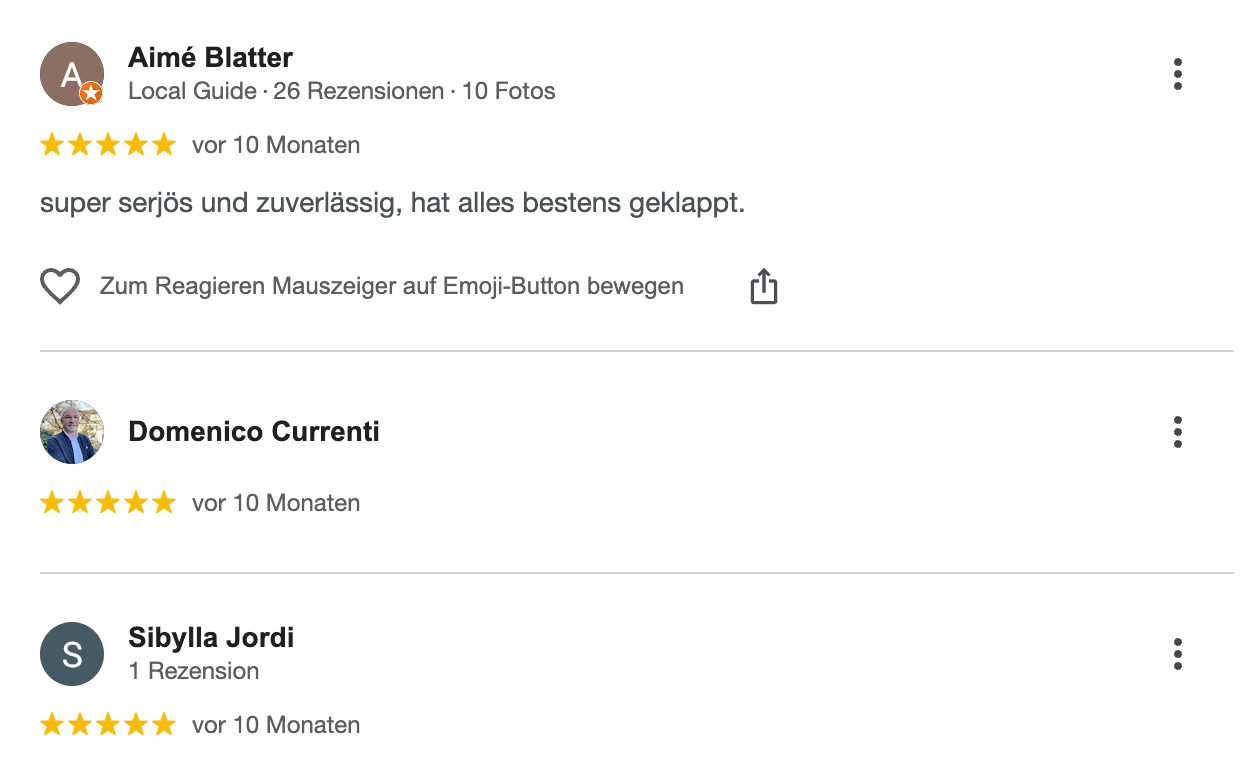The width and height of the screenshot is (1256, 784).
Task: Click Domenico Currenti's five-star rating
Action: pos(108,503)
